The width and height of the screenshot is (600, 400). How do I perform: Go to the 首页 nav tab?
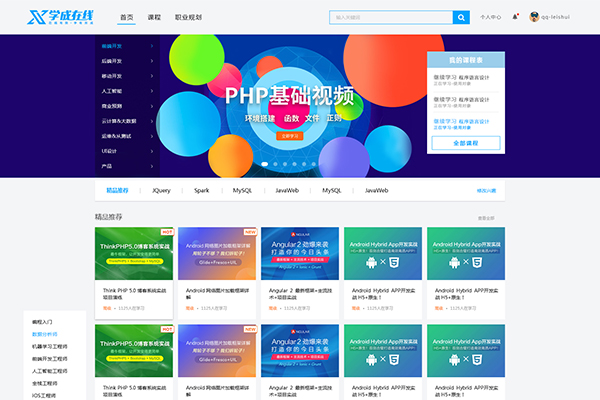(127, 17)
